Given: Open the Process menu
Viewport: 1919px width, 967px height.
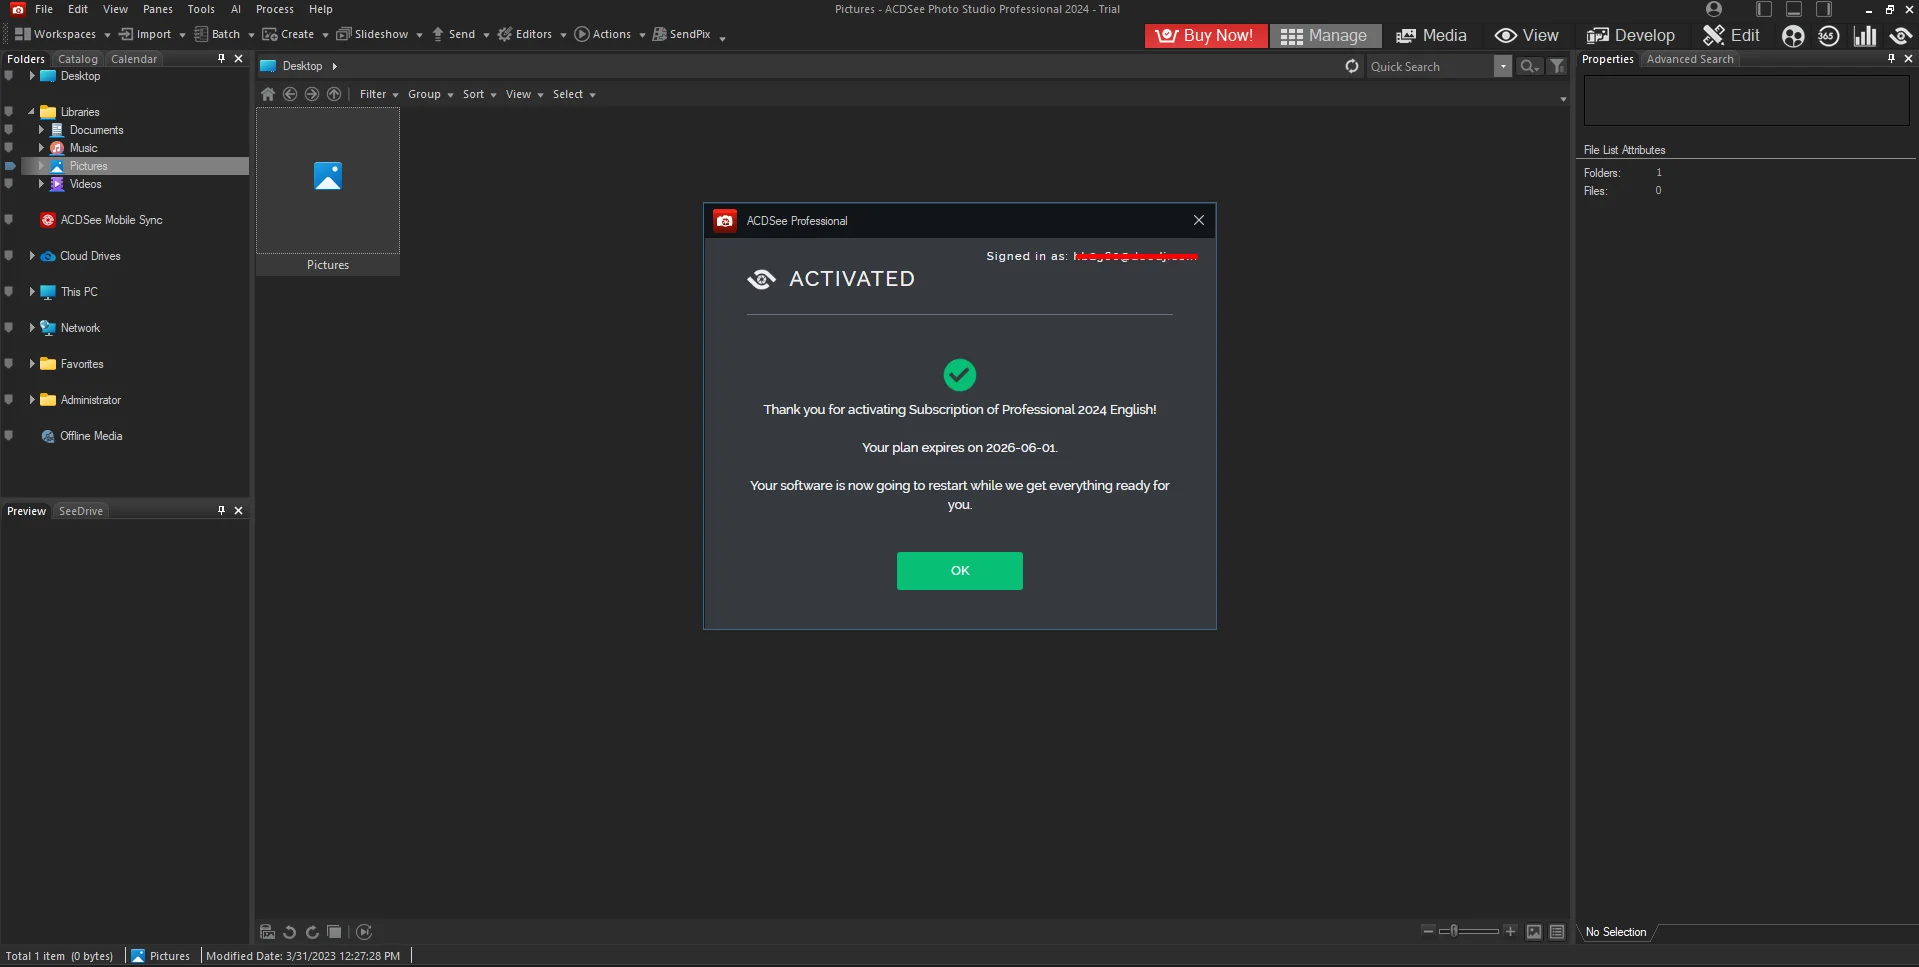Looking at the screenshot, I should pyautogui.click(x=275, y=9).
